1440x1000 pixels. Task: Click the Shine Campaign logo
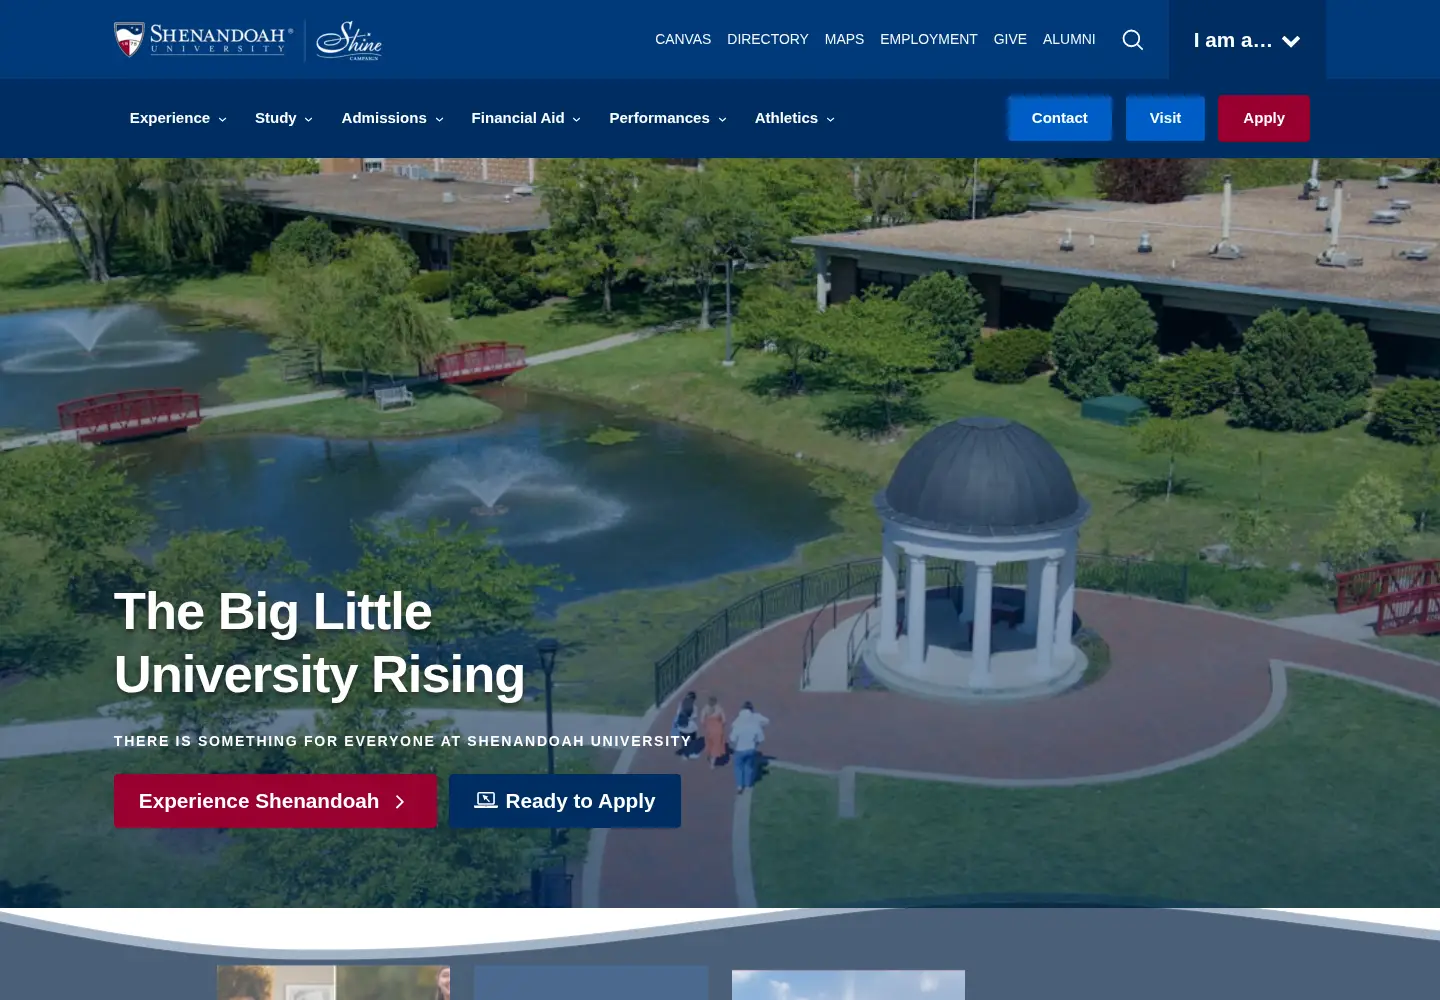tap(349, 41)
